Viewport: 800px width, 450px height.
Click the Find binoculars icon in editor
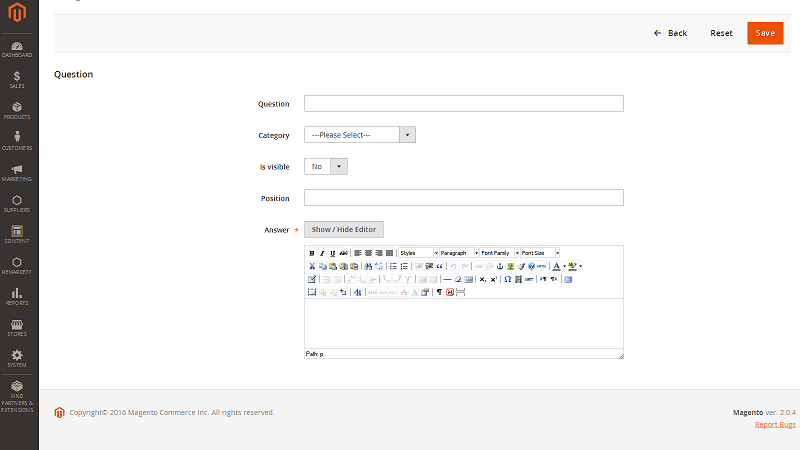pos(368,266)
